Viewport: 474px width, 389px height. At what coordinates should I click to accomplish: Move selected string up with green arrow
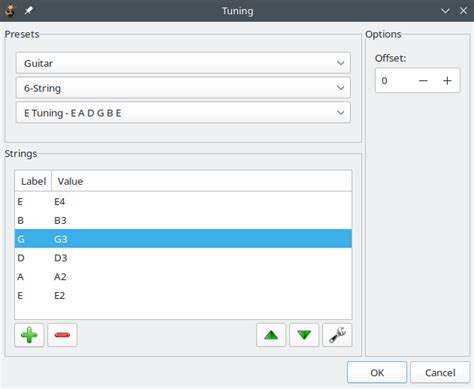coord(271,335)
